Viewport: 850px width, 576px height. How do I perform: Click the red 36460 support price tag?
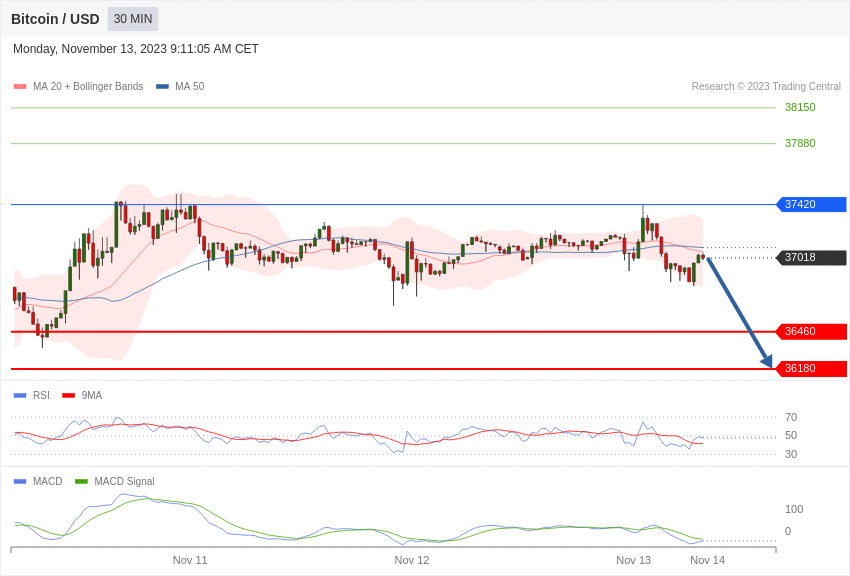pos(812,332)
